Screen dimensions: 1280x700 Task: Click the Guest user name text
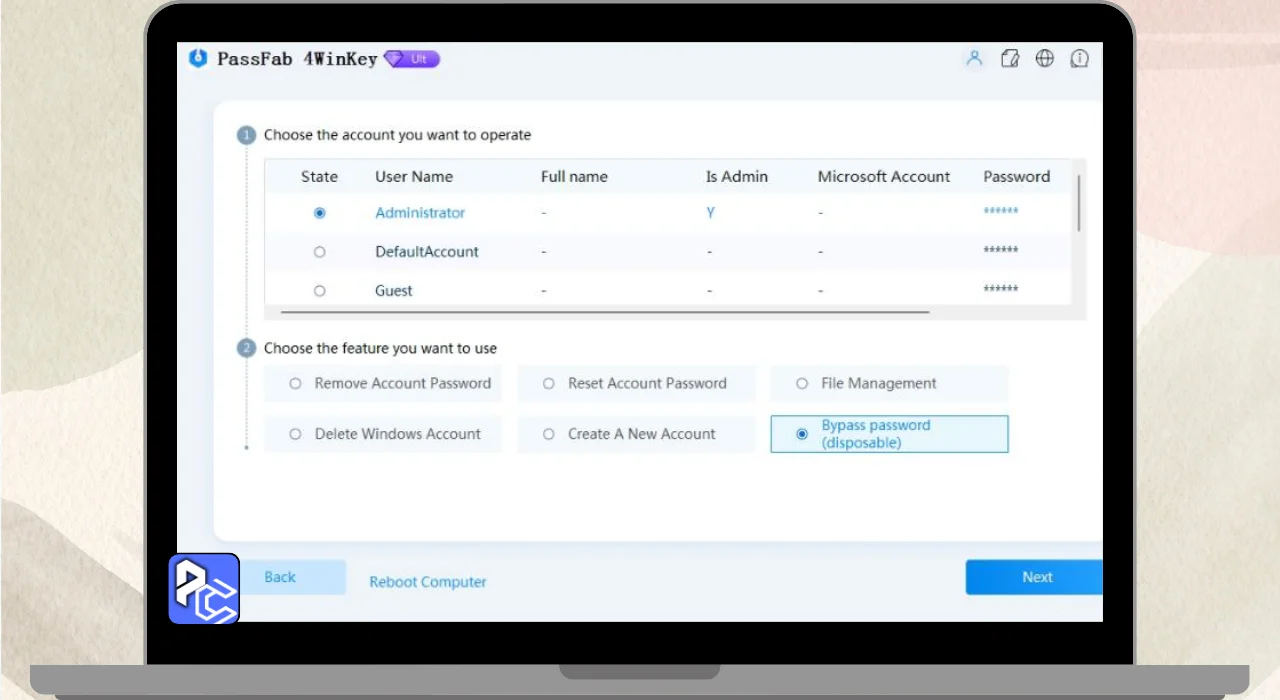click(x=394, y=291)
